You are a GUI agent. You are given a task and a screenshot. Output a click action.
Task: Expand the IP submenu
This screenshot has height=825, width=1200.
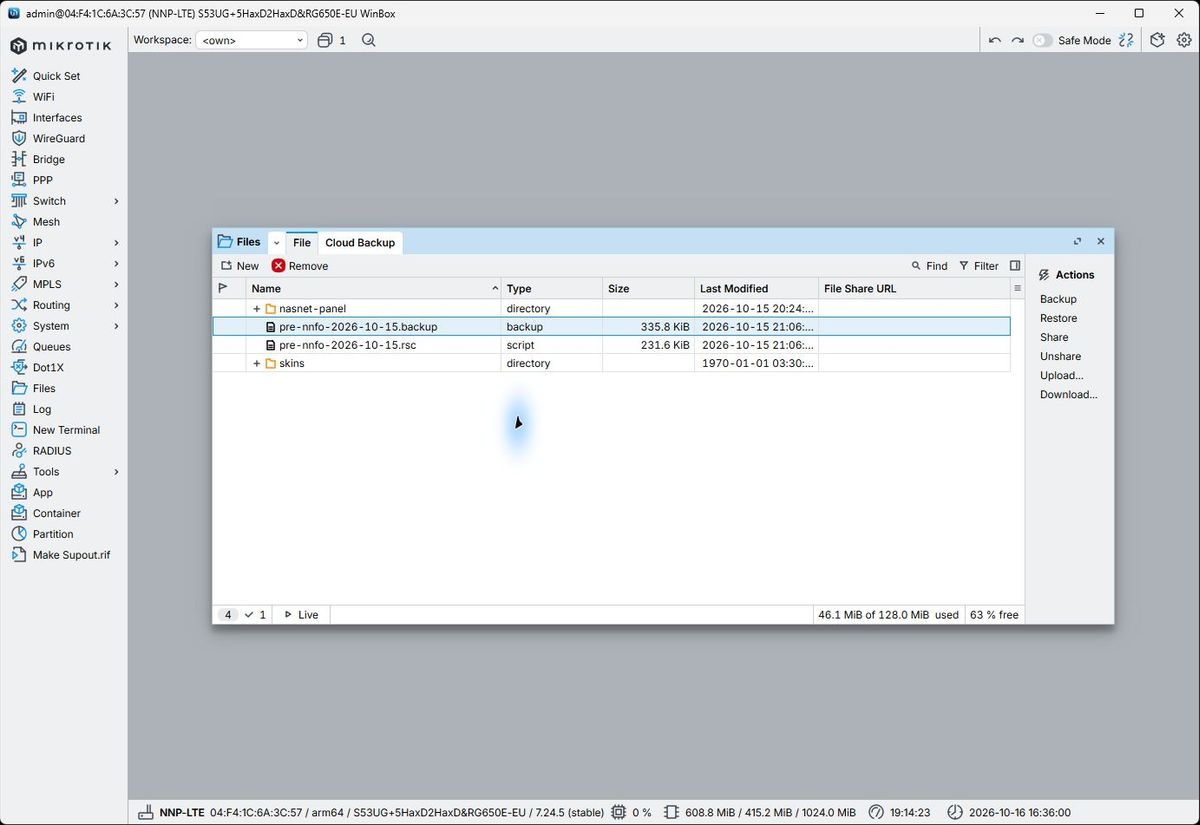116,243
